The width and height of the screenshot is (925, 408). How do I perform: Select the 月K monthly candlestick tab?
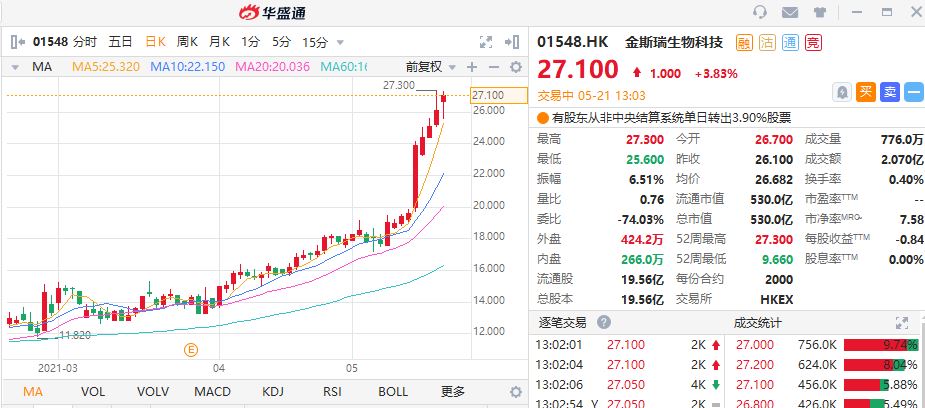[219, 42]
